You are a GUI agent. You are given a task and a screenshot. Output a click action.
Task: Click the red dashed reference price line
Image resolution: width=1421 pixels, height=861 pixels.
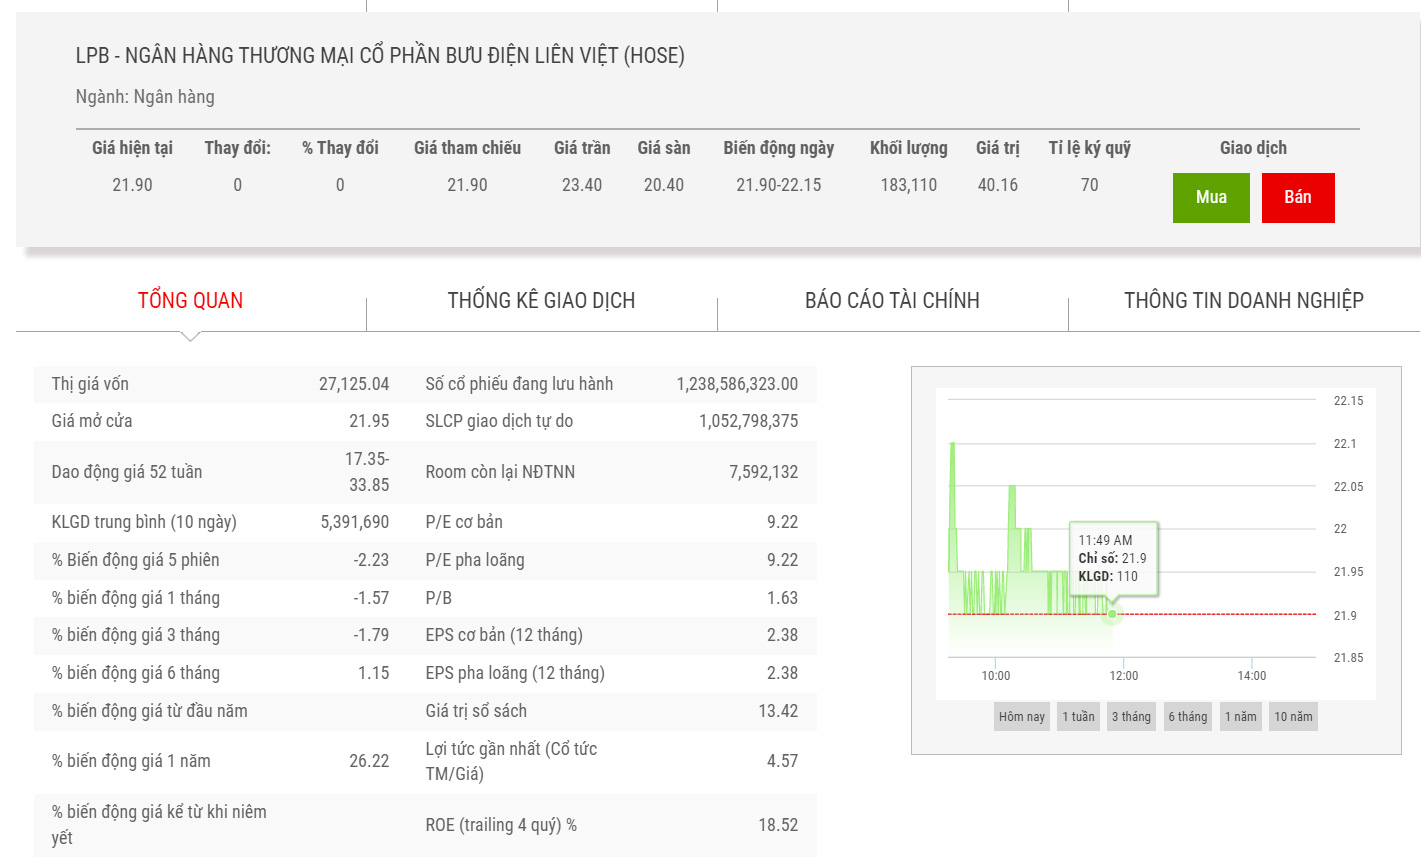[x=1220, y=614]
